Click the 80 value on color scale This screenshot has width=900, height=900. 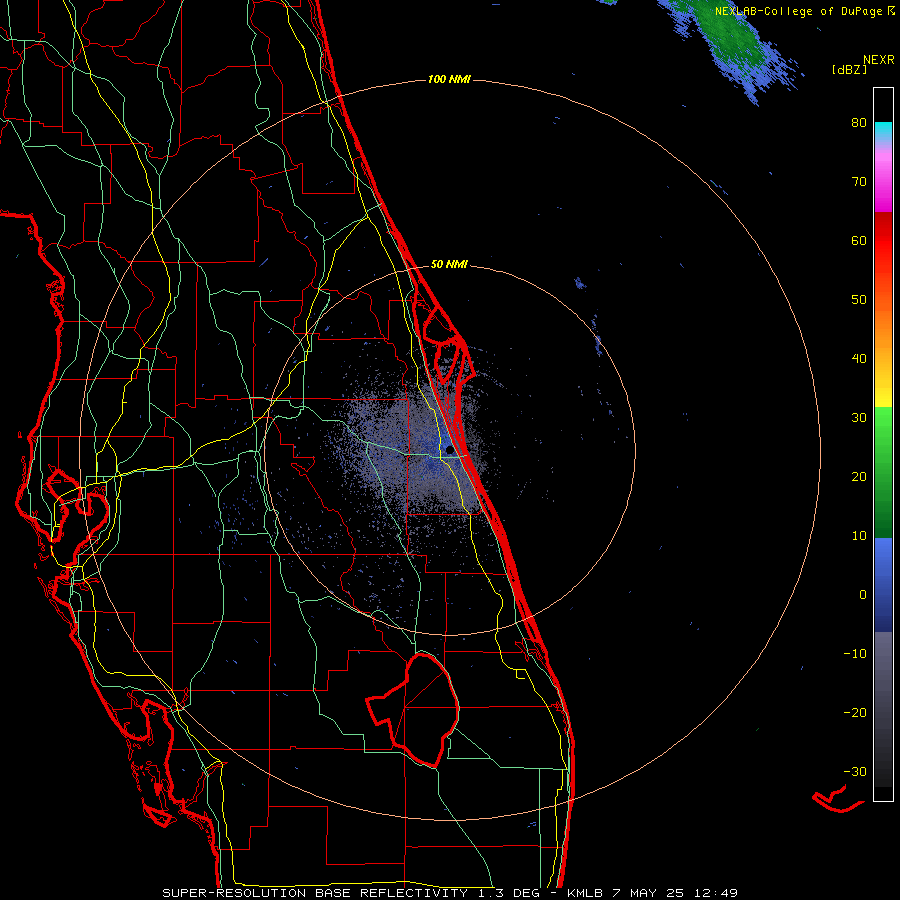point(859,123)
